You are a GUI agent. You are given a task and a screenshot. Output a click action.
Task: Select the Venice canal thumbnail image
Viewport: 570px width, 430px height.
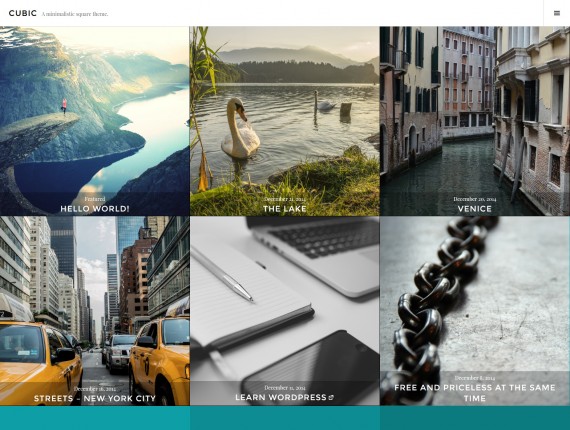tap(475, 109)
